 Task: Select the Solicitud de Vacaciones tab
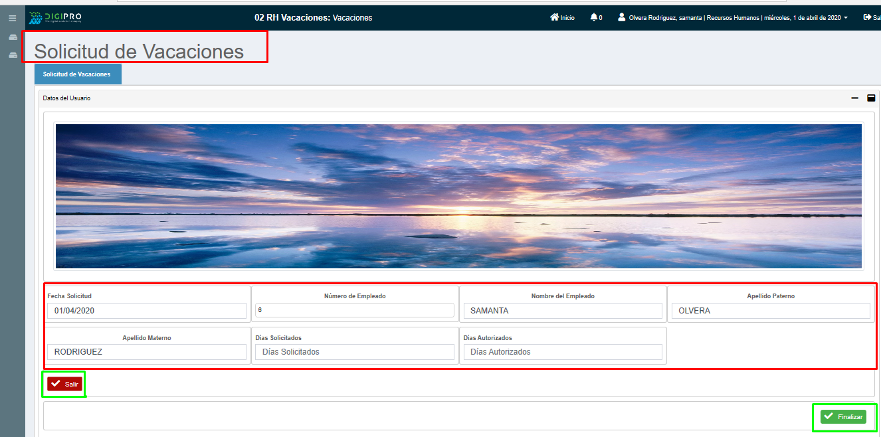click(78, 74)
